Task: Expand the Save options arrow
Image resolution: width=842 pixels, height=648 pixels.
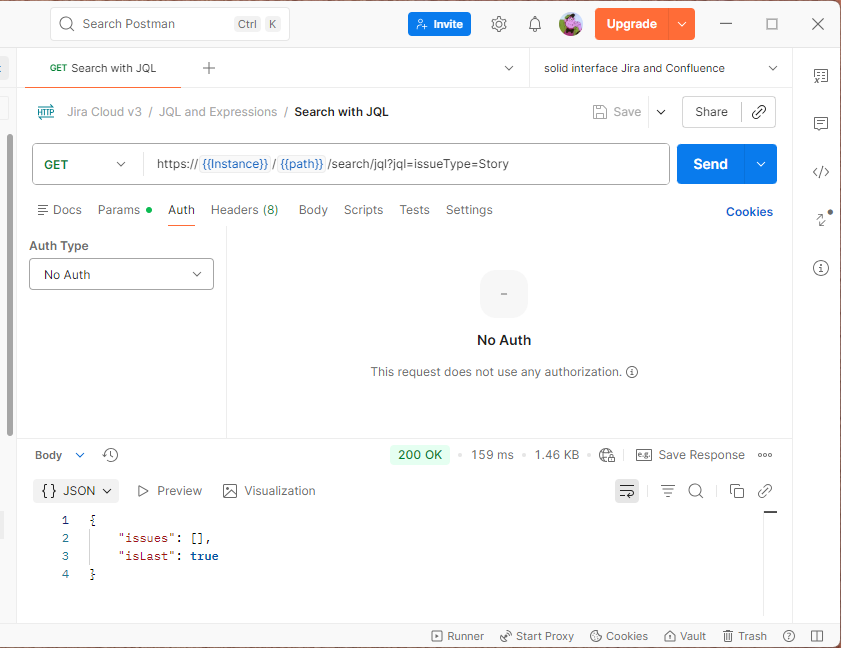Action: 661,112
